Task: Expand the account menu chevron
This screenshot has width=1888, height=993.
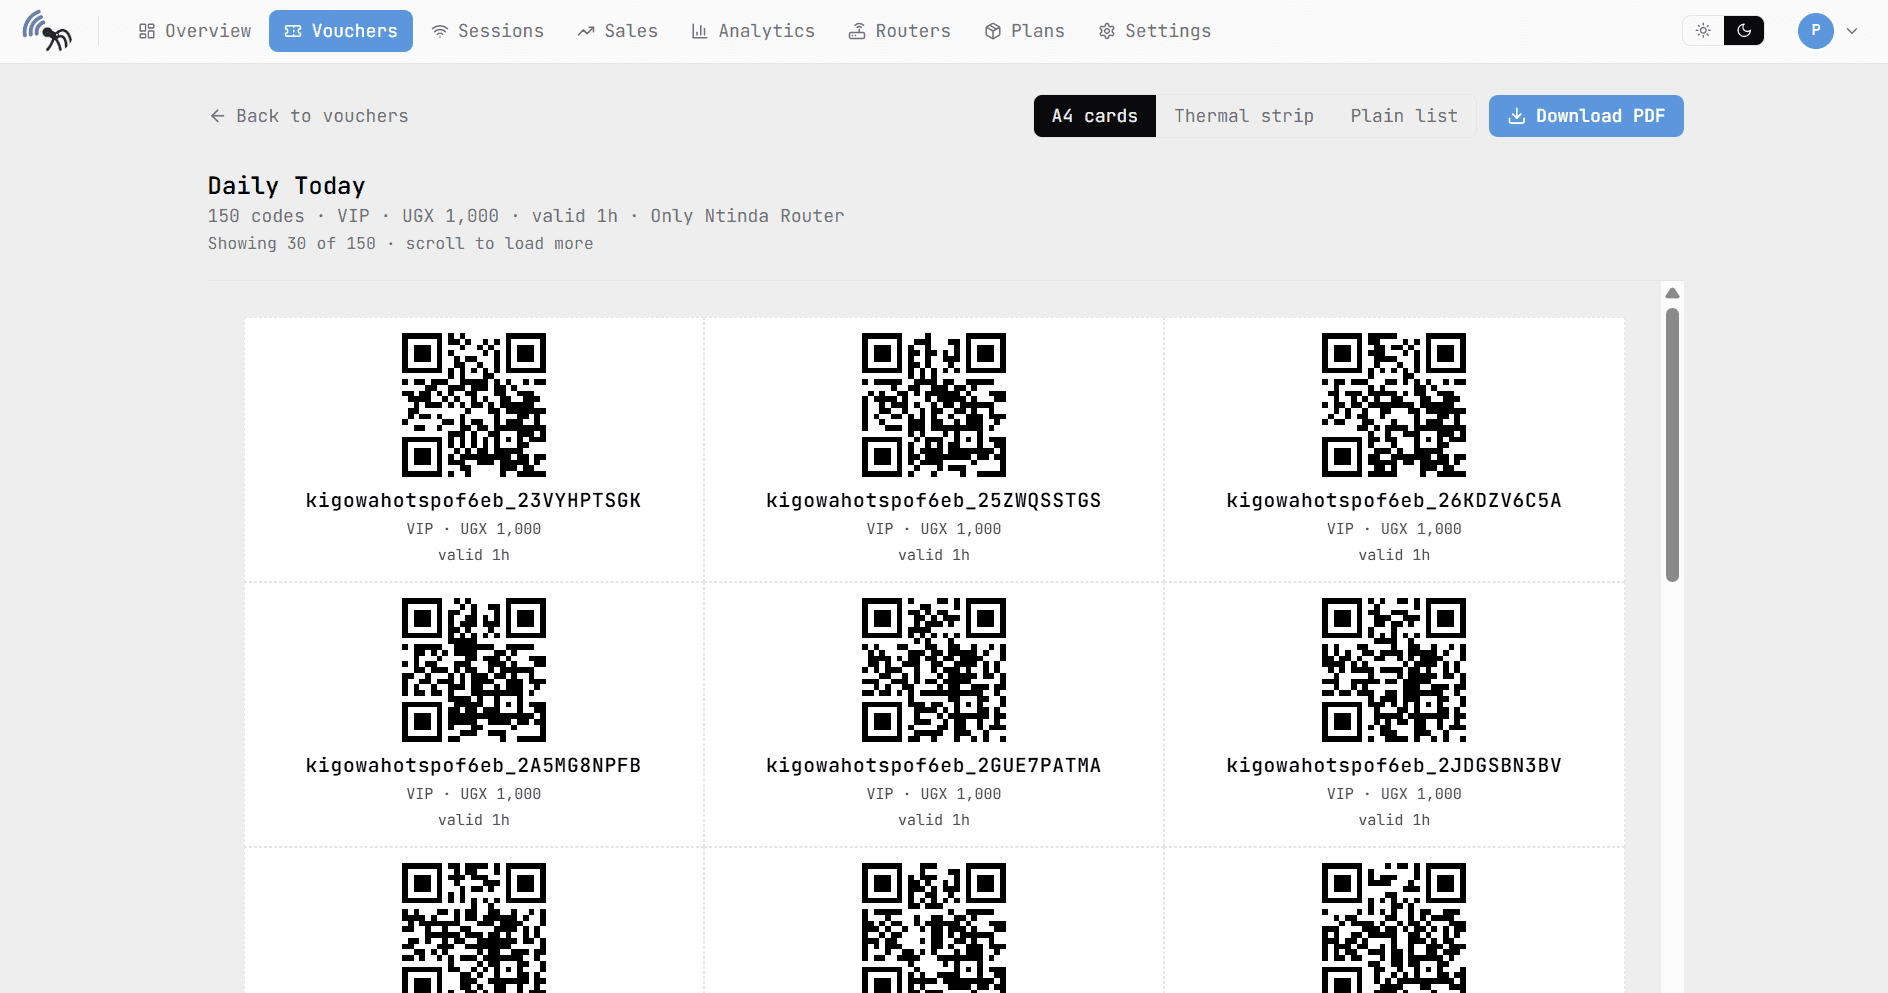Action: click(1852, 31)
